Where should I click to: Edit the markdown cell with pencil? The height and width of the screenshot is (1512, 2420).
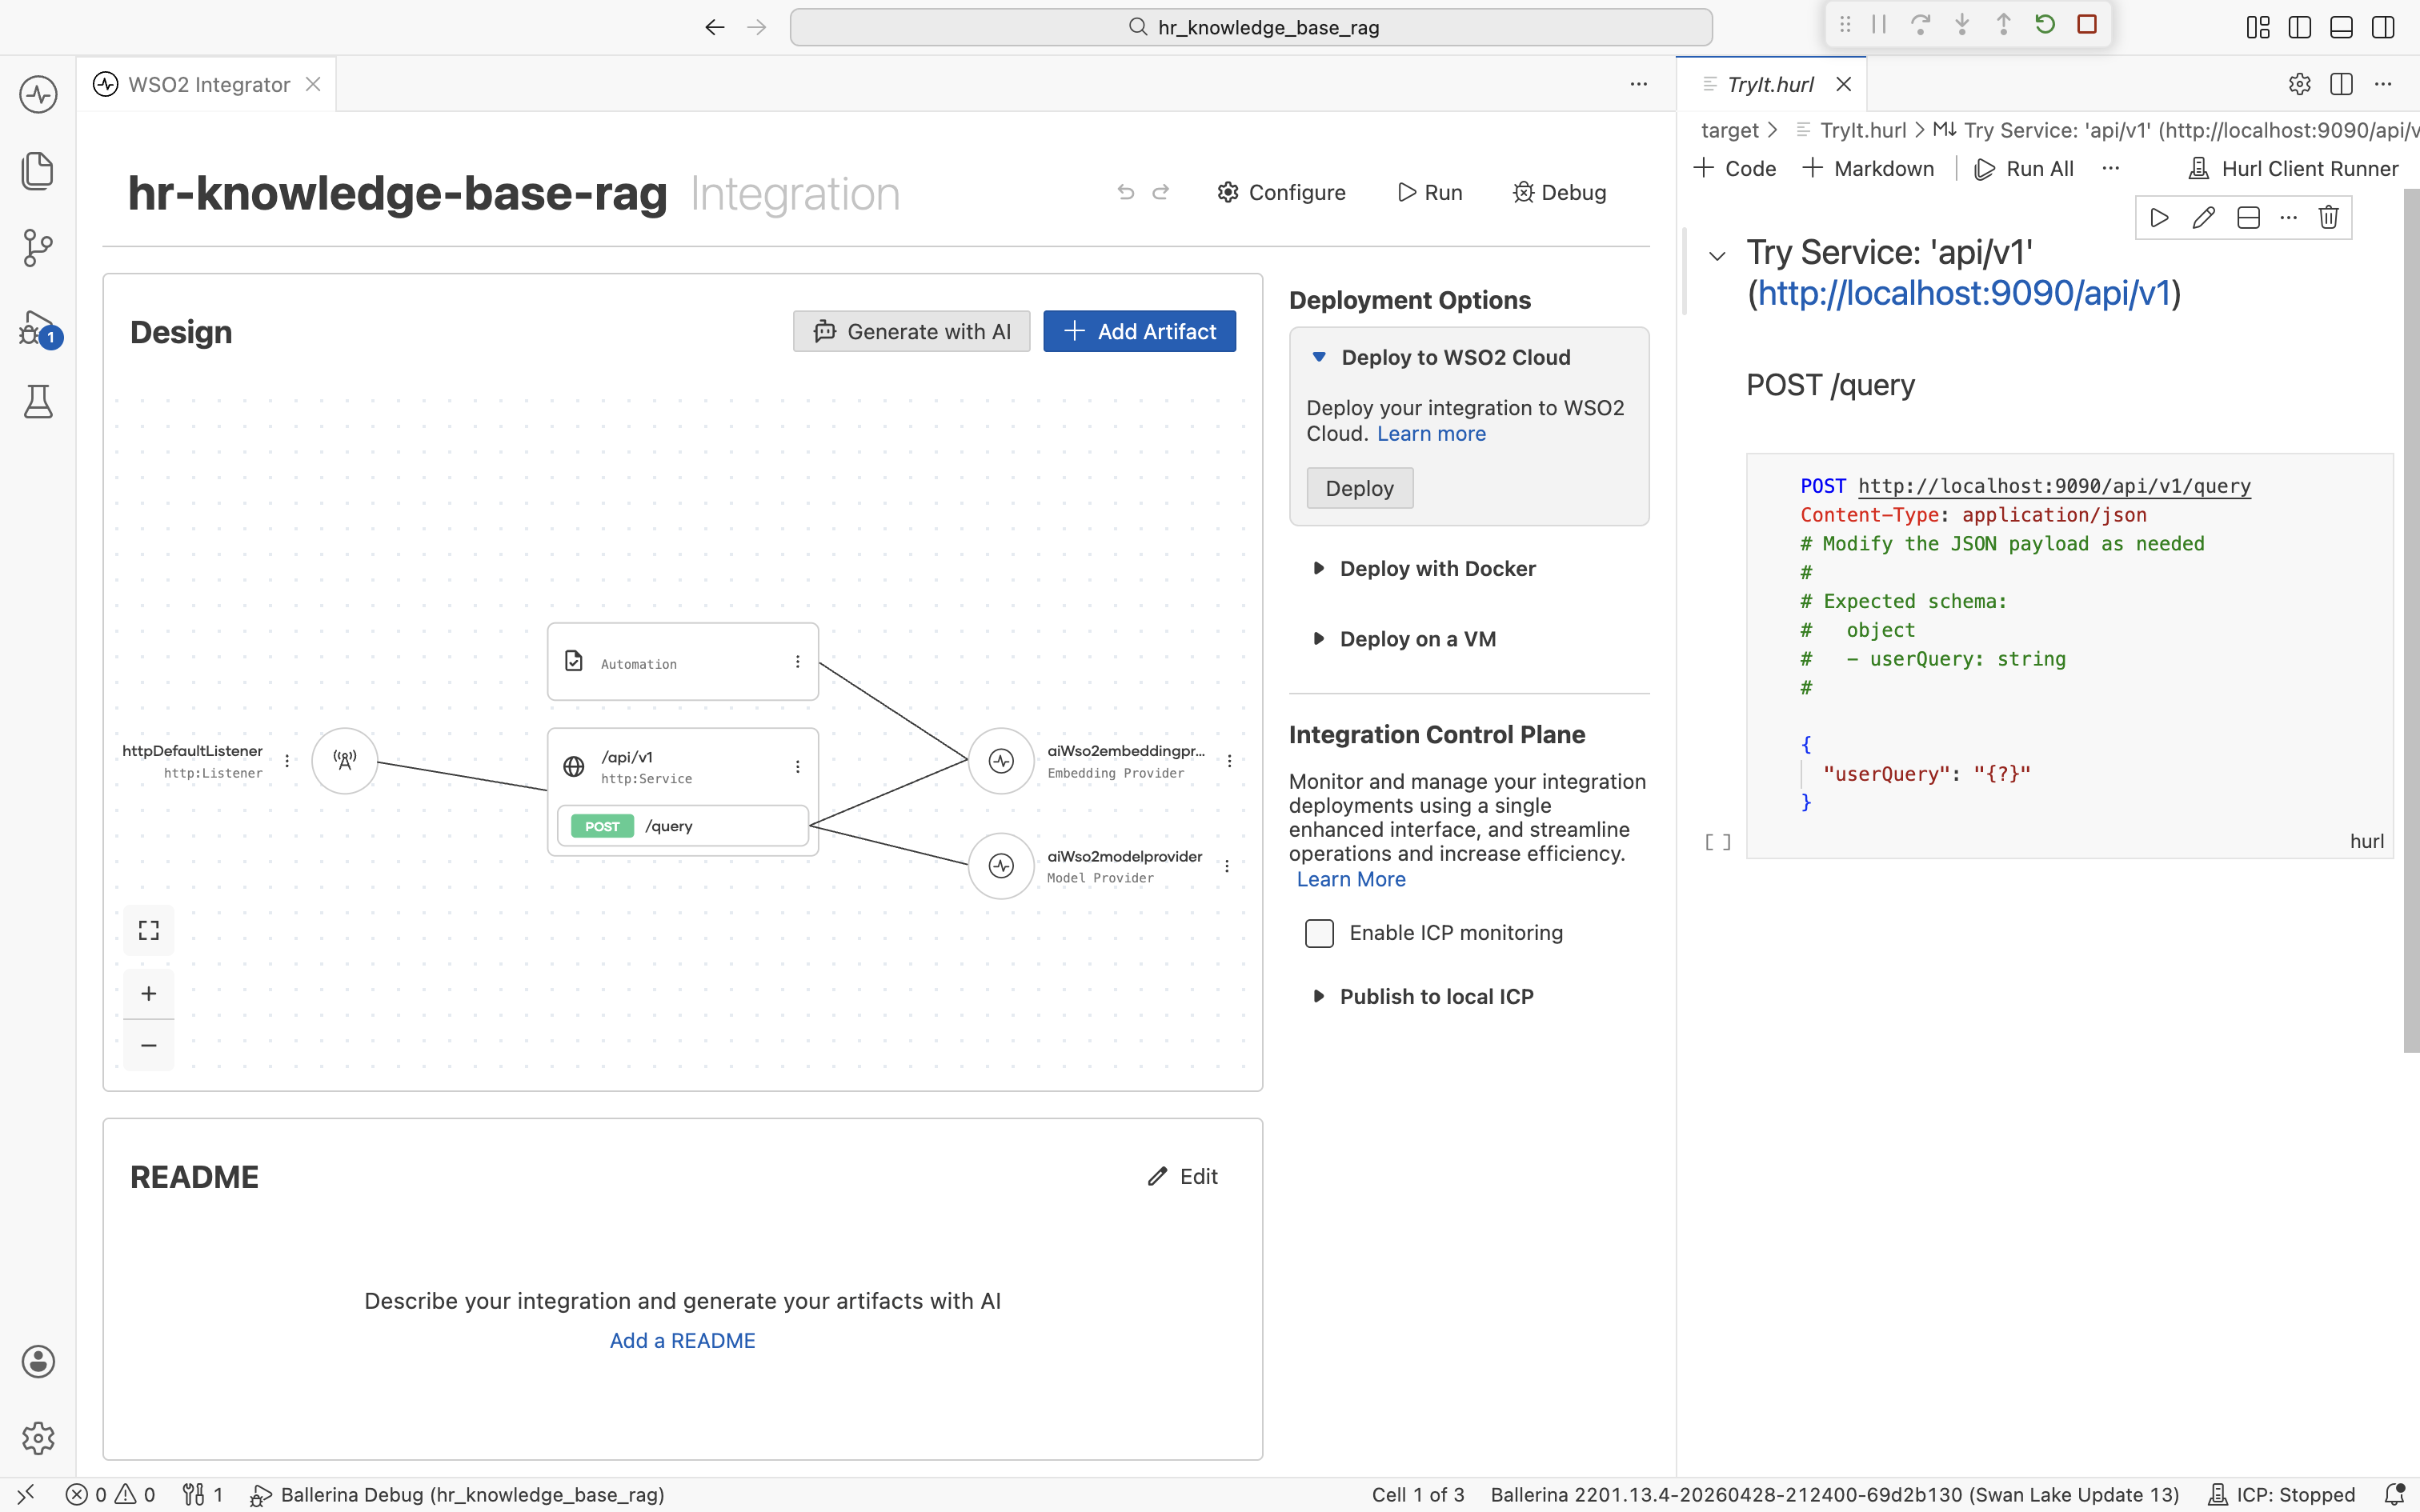(2204, 218)
